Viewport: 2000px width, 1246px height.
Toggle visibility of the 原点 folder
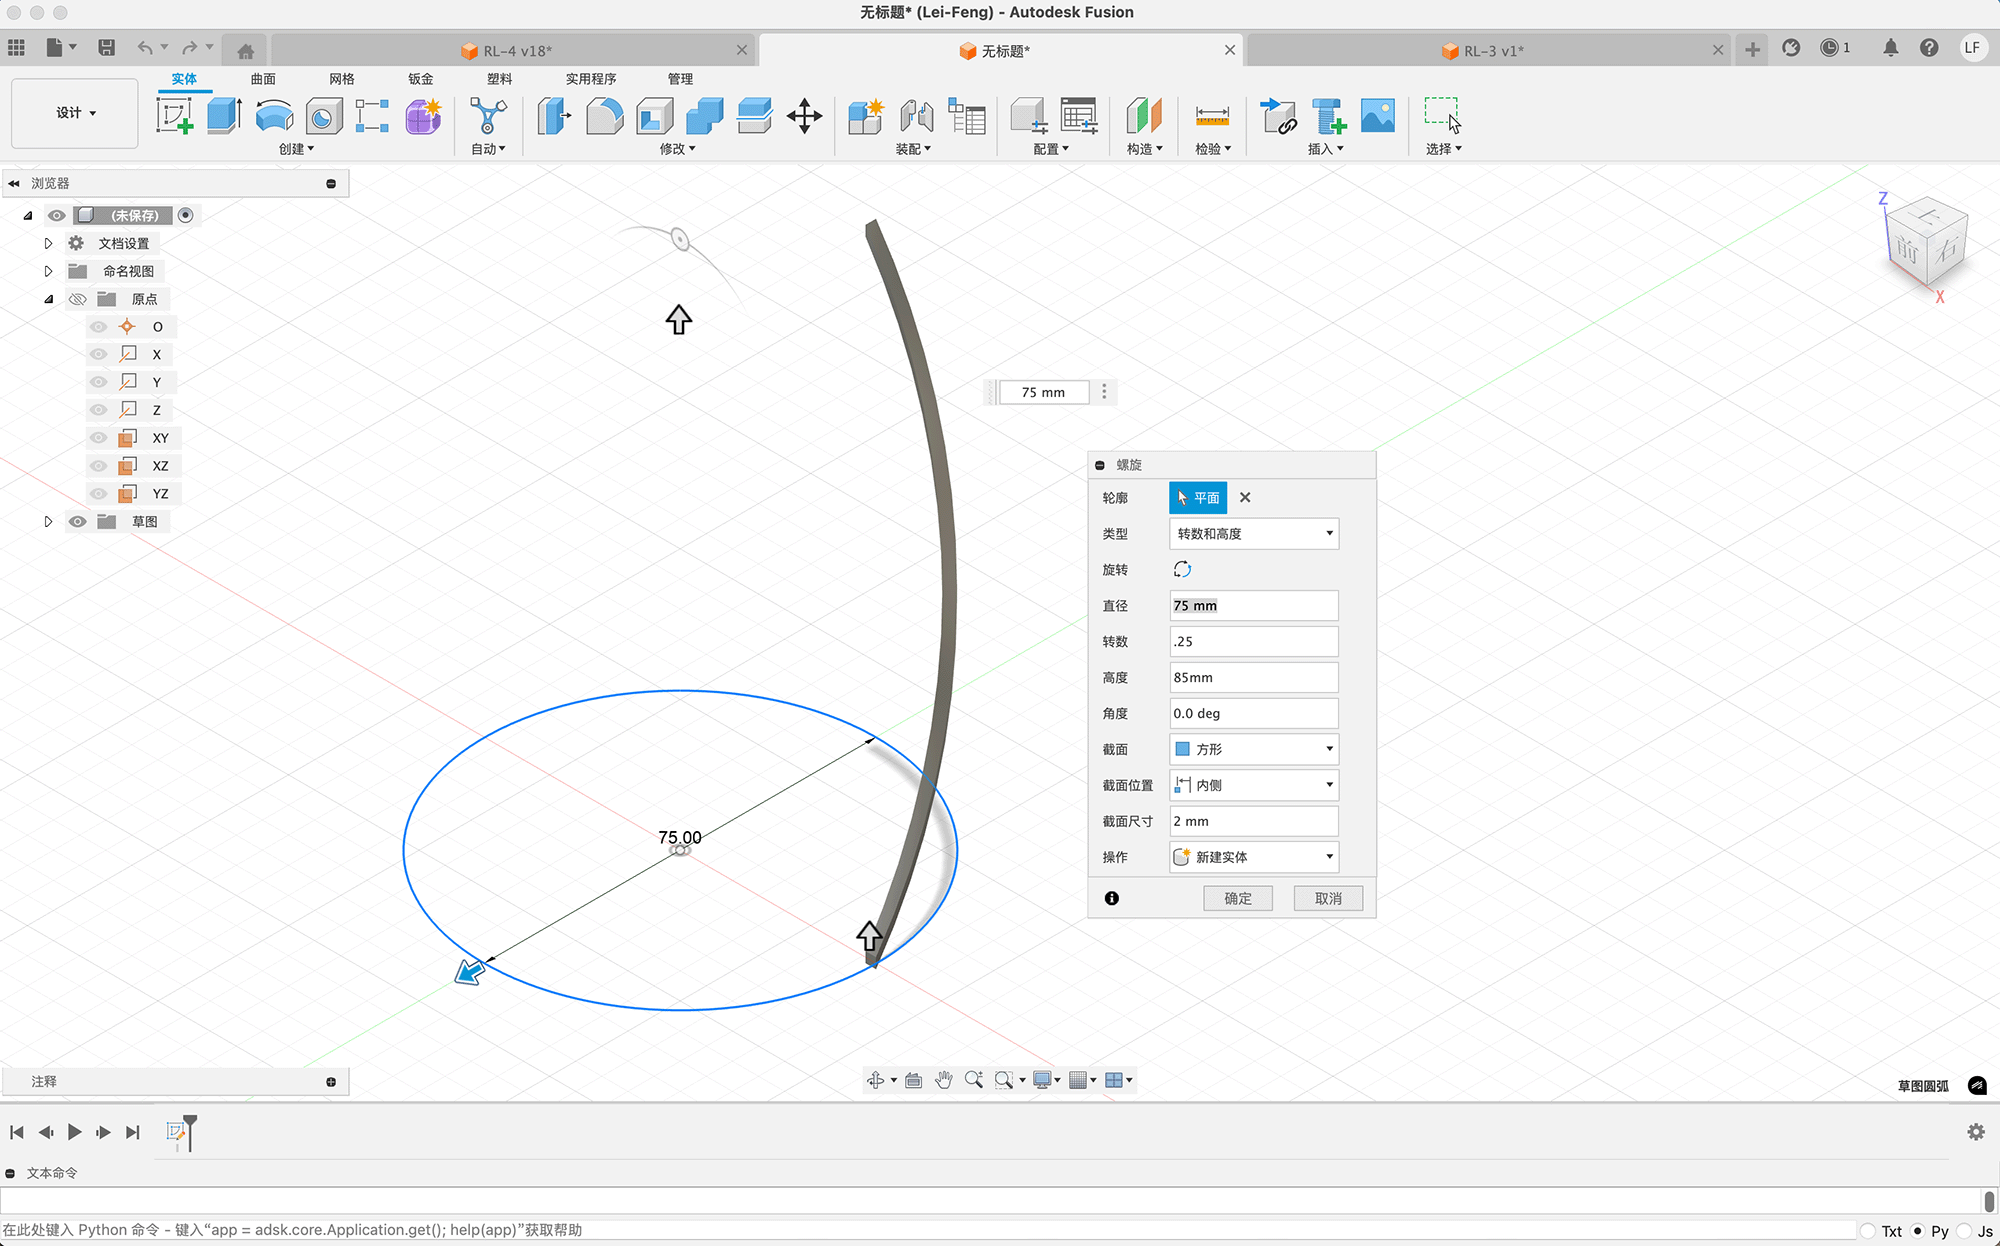point(77,299)
